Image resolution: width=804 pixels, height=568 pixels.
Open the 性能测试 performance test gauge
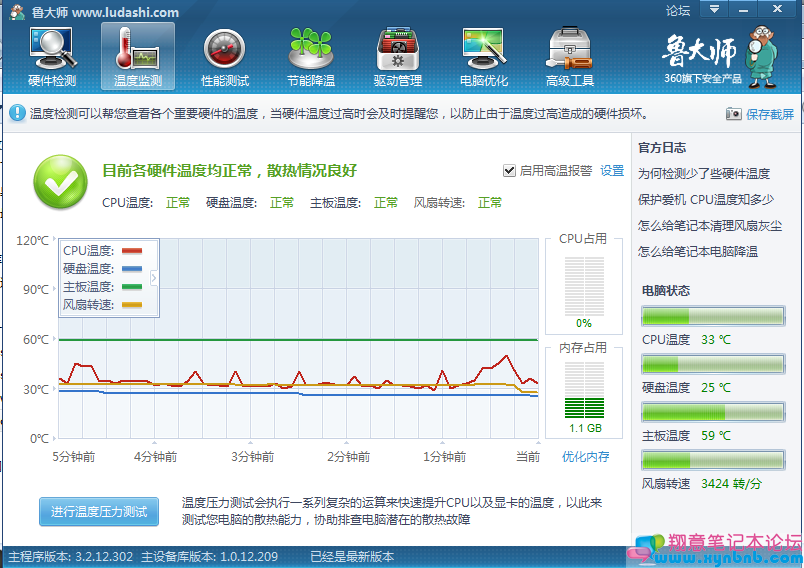click(225, 56)
